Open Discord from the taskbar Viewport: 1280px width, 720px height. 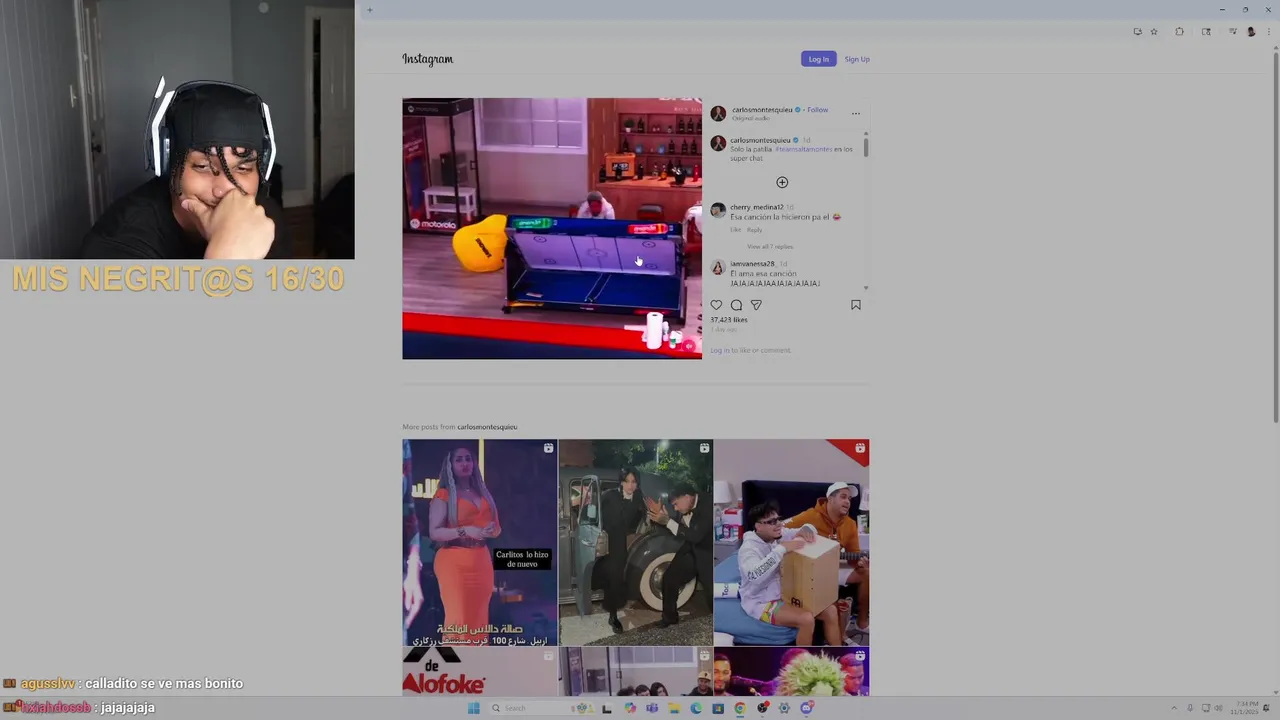pos(806,708)
